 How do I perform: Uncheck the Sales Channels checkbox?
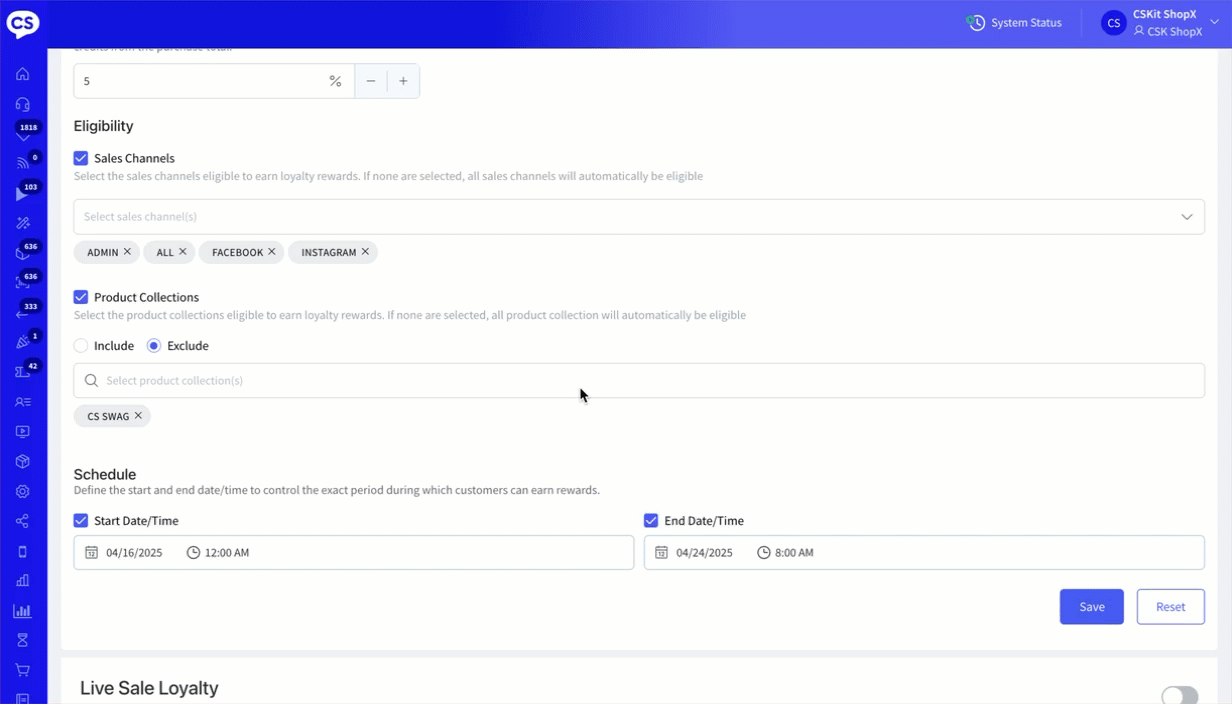81,158
